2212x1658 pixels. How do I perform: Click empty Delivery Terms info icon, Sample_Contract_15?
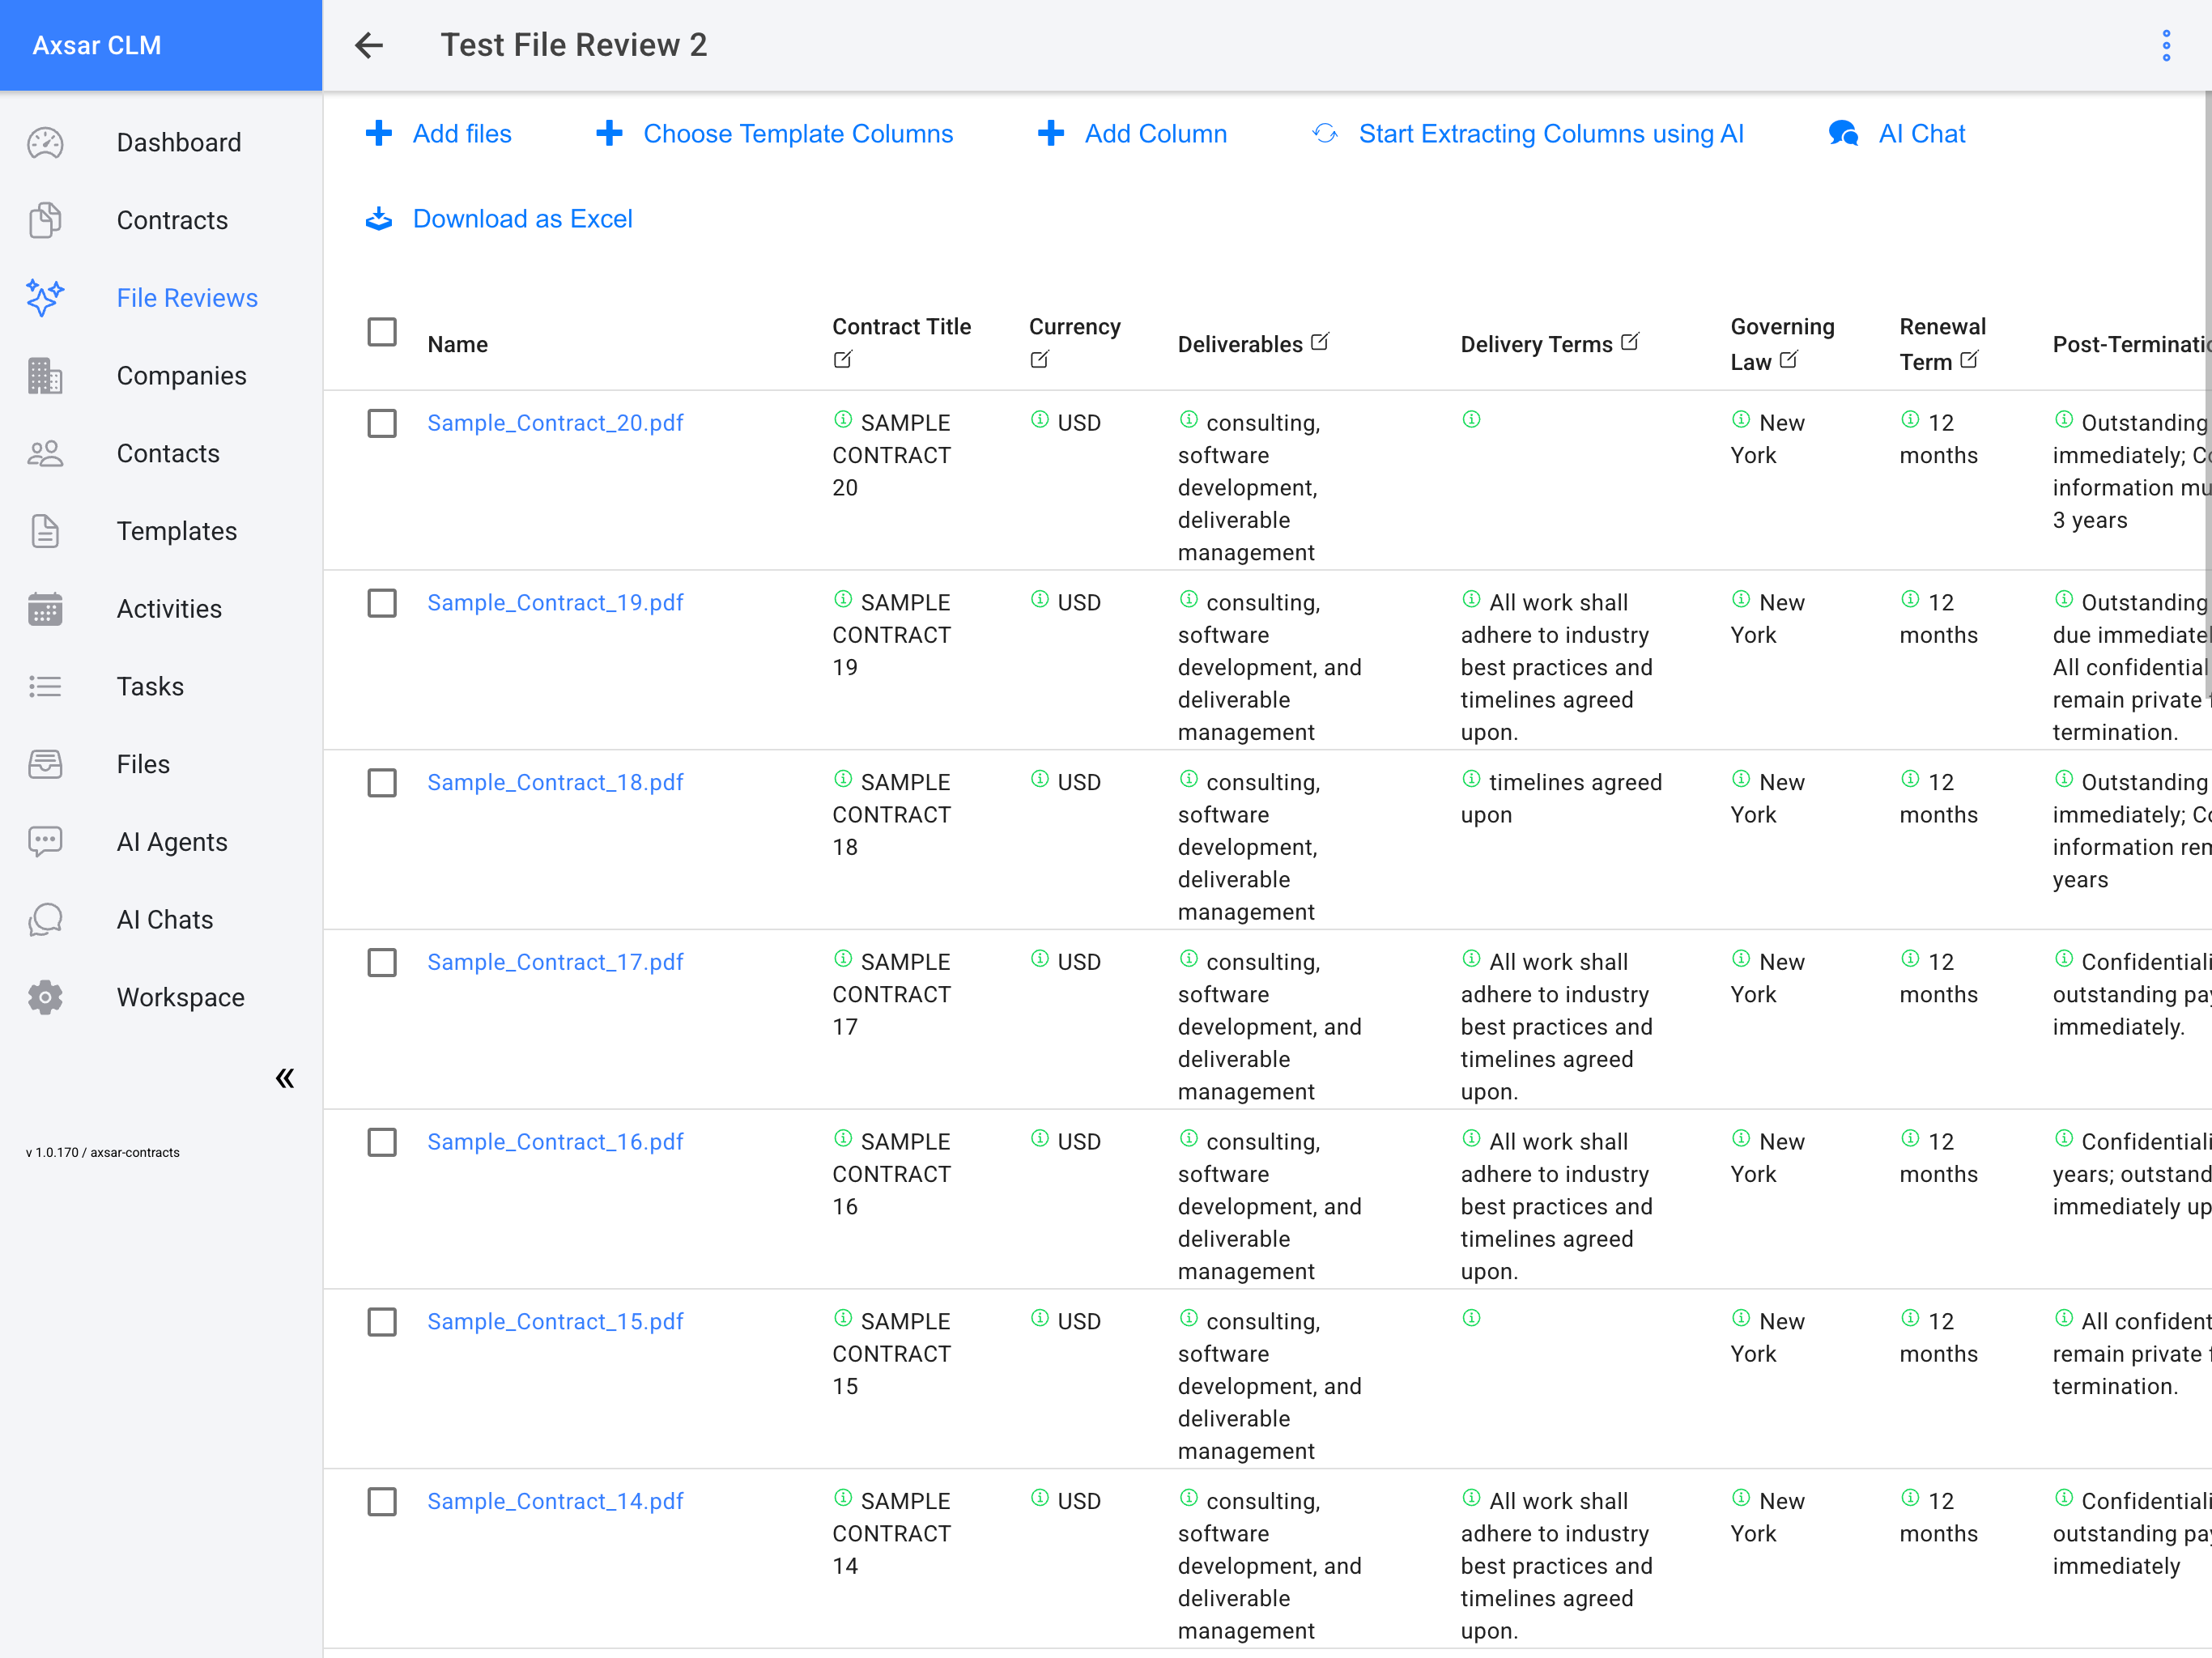(x=1471, y=1319)
